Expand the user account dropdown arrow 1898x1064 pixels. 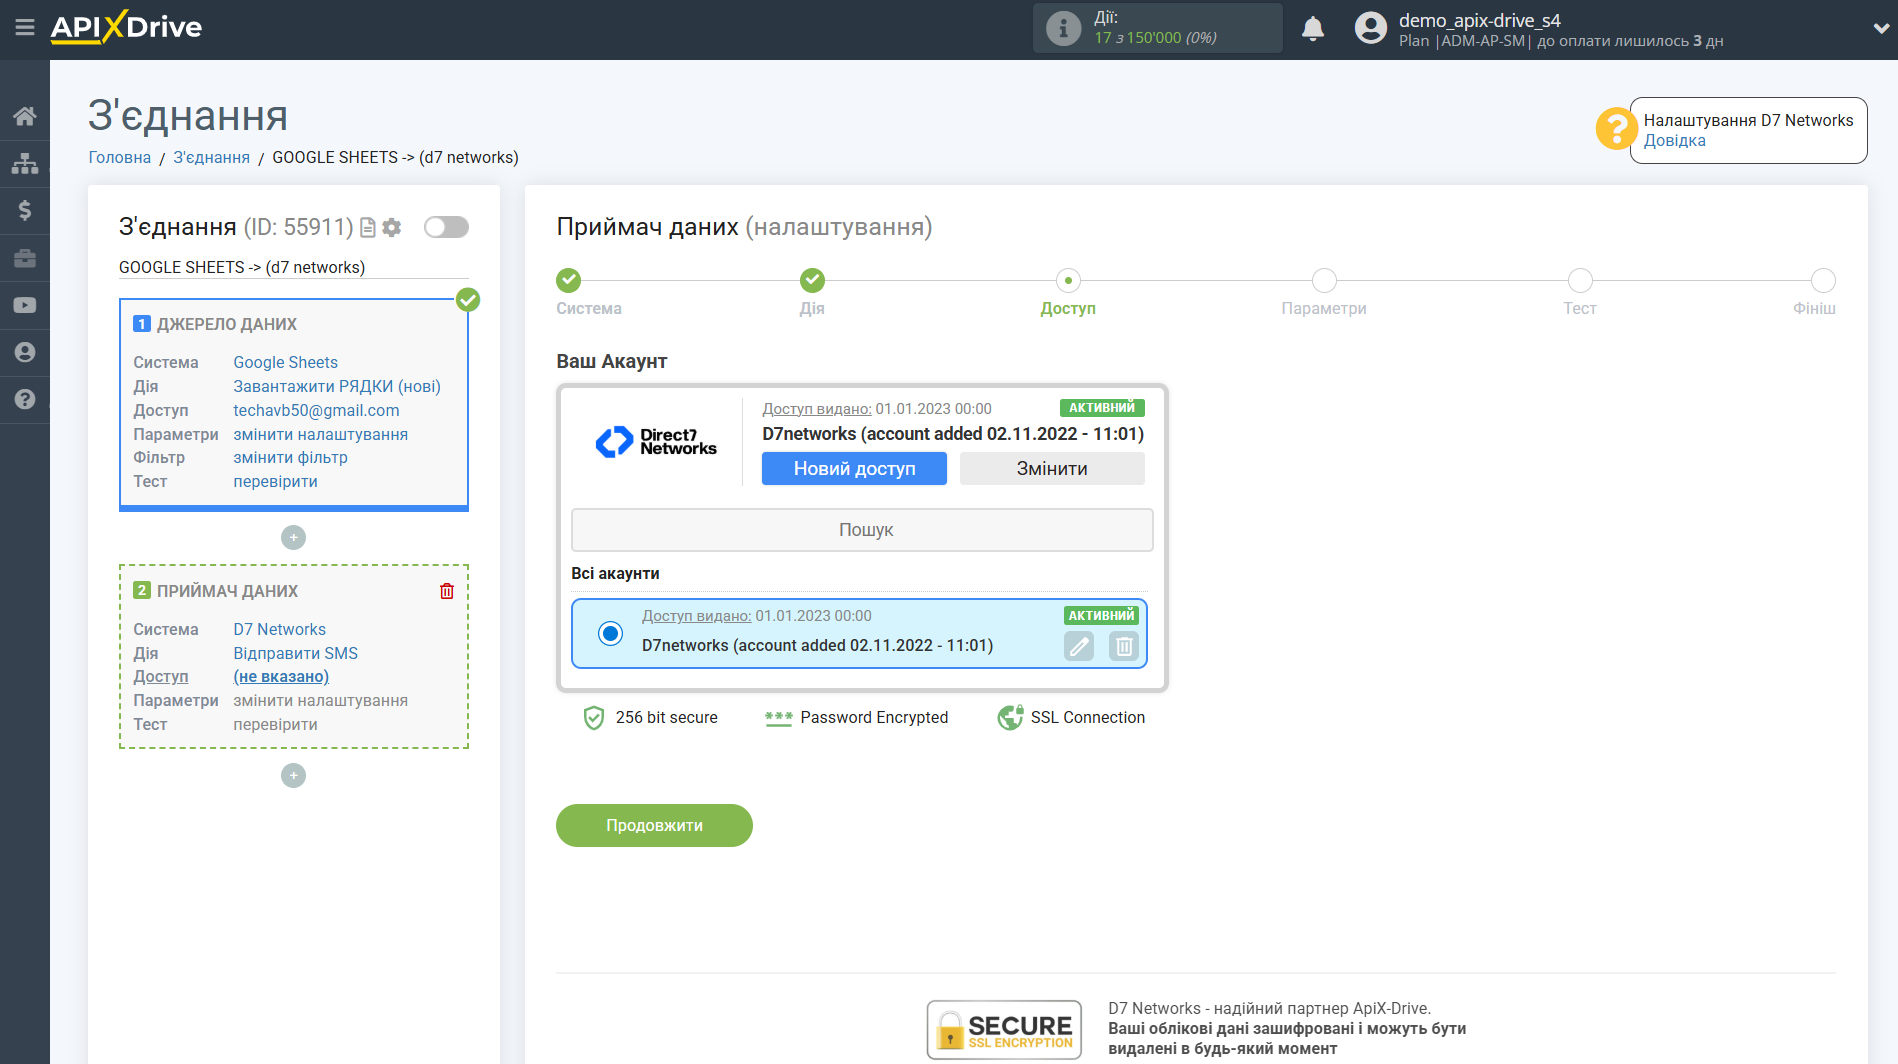pyautogui.click(x=1880, y=29)
